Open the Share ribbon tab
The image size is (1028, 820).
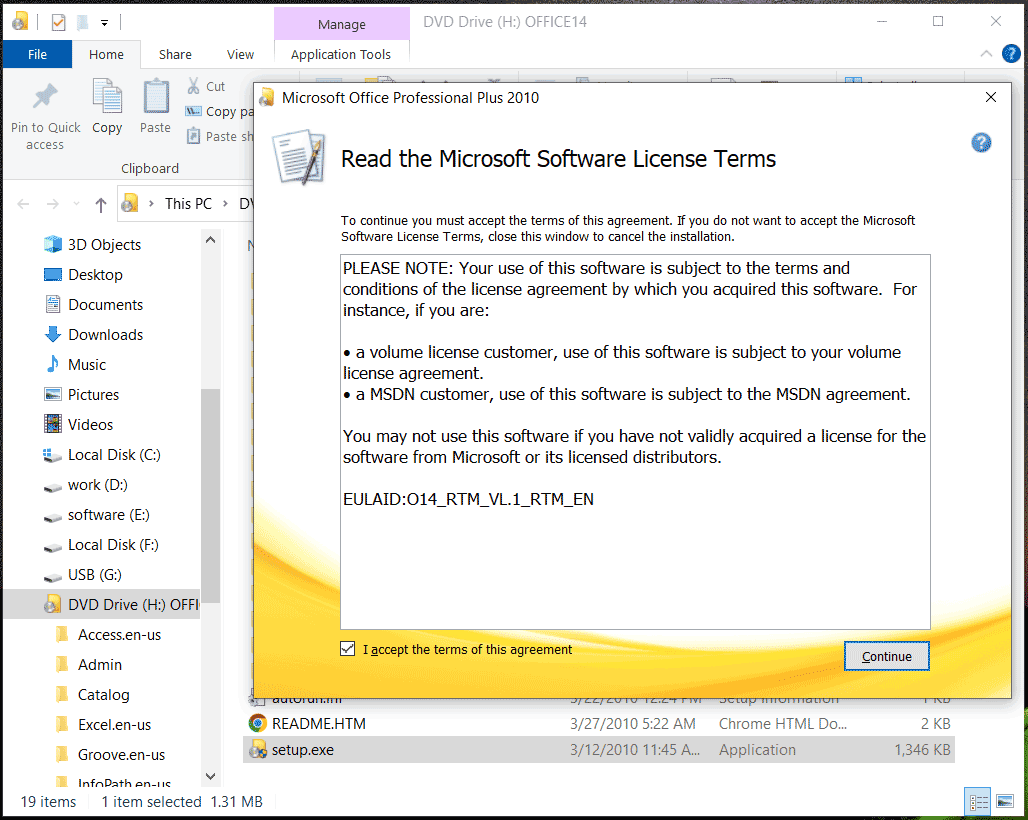tap(175, 55)
